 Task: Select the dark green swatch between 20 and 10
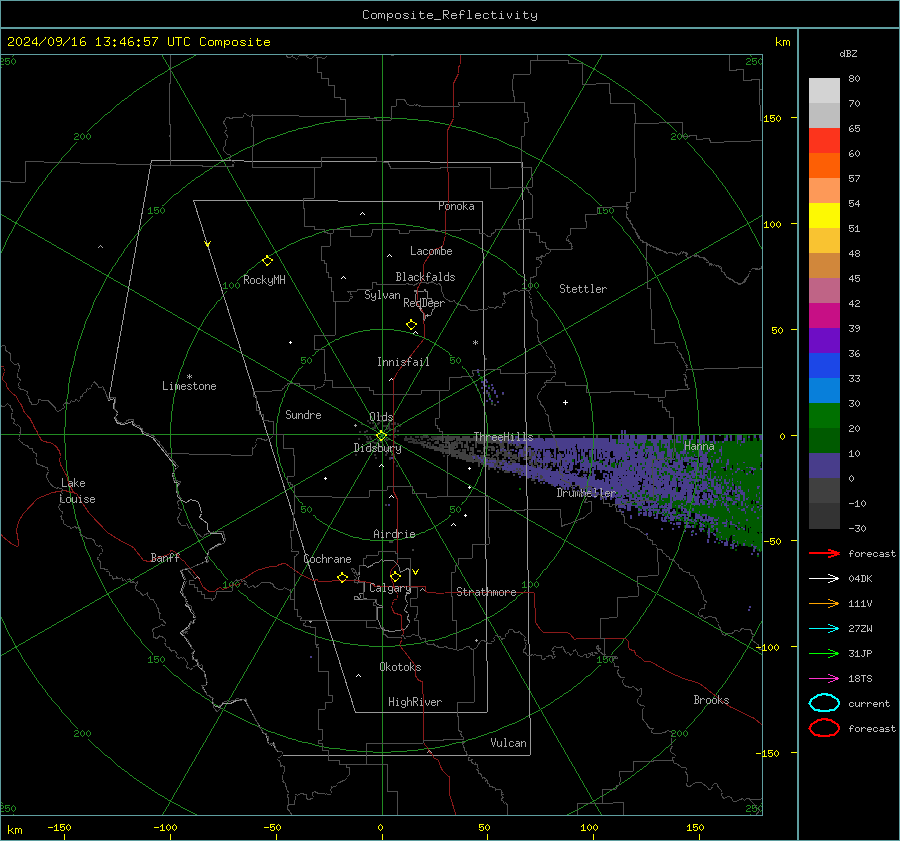(x=824, y=440)
